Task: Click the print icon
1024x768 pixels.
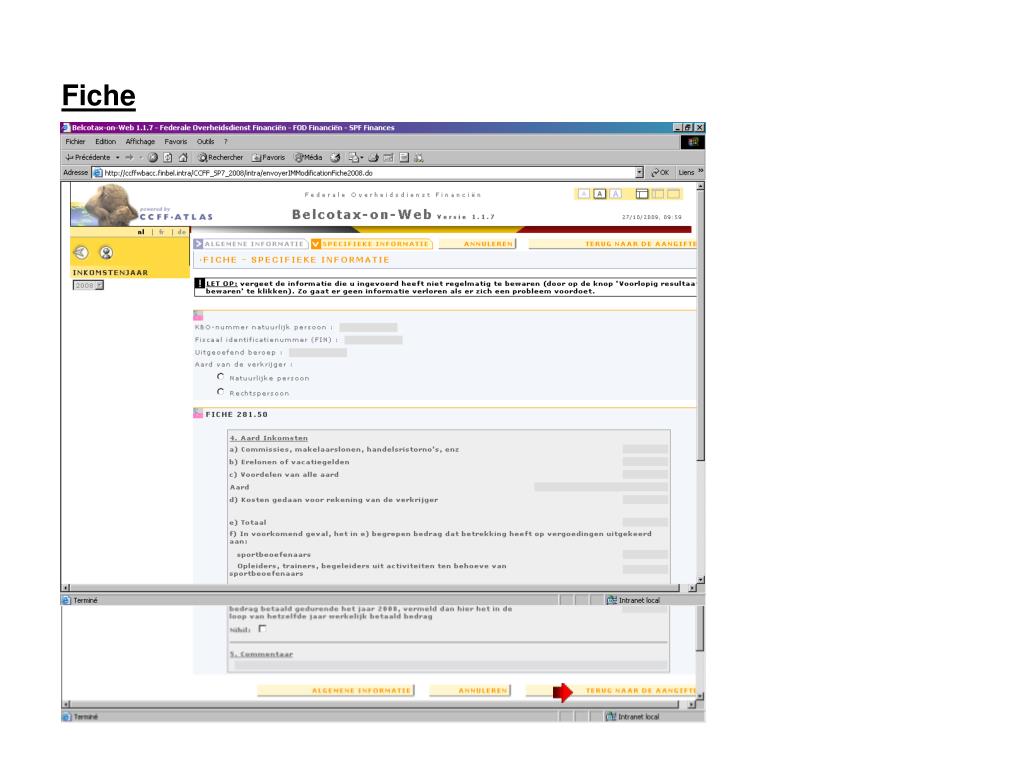Action: click(374, 157)
